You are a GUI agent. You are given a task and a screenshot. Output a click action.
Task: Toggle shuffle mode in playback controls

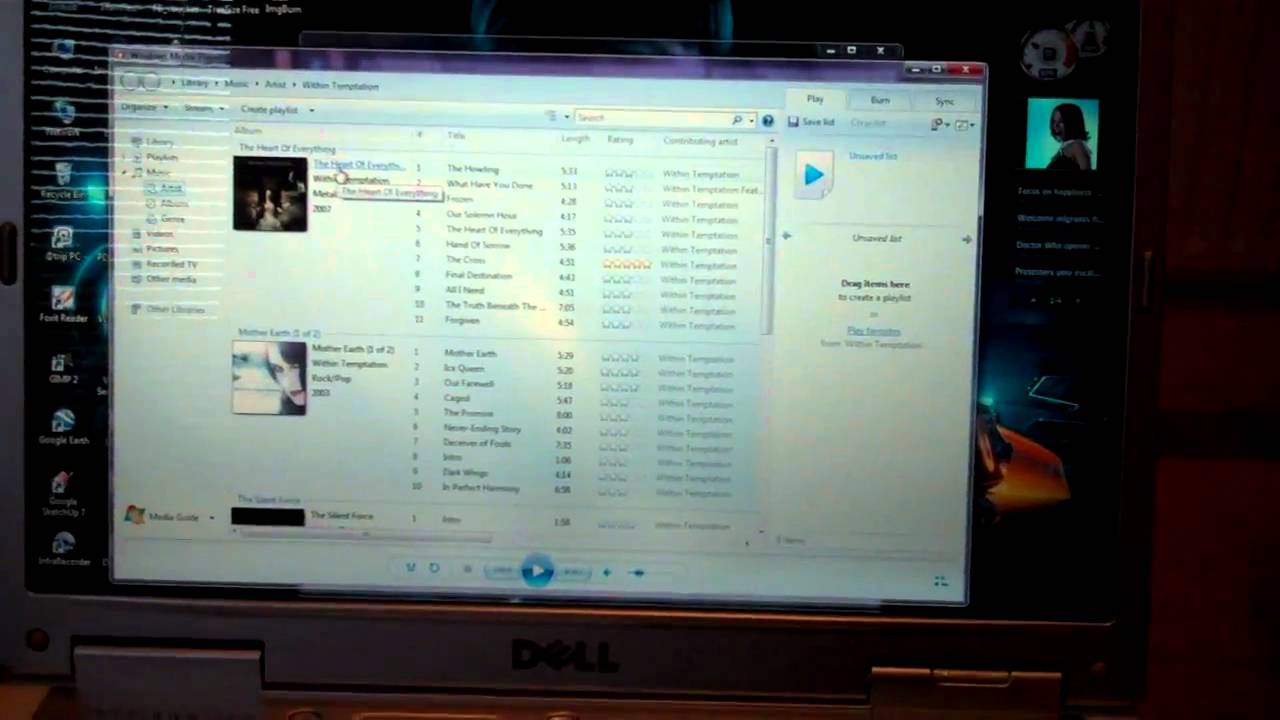tap(411, 568)
